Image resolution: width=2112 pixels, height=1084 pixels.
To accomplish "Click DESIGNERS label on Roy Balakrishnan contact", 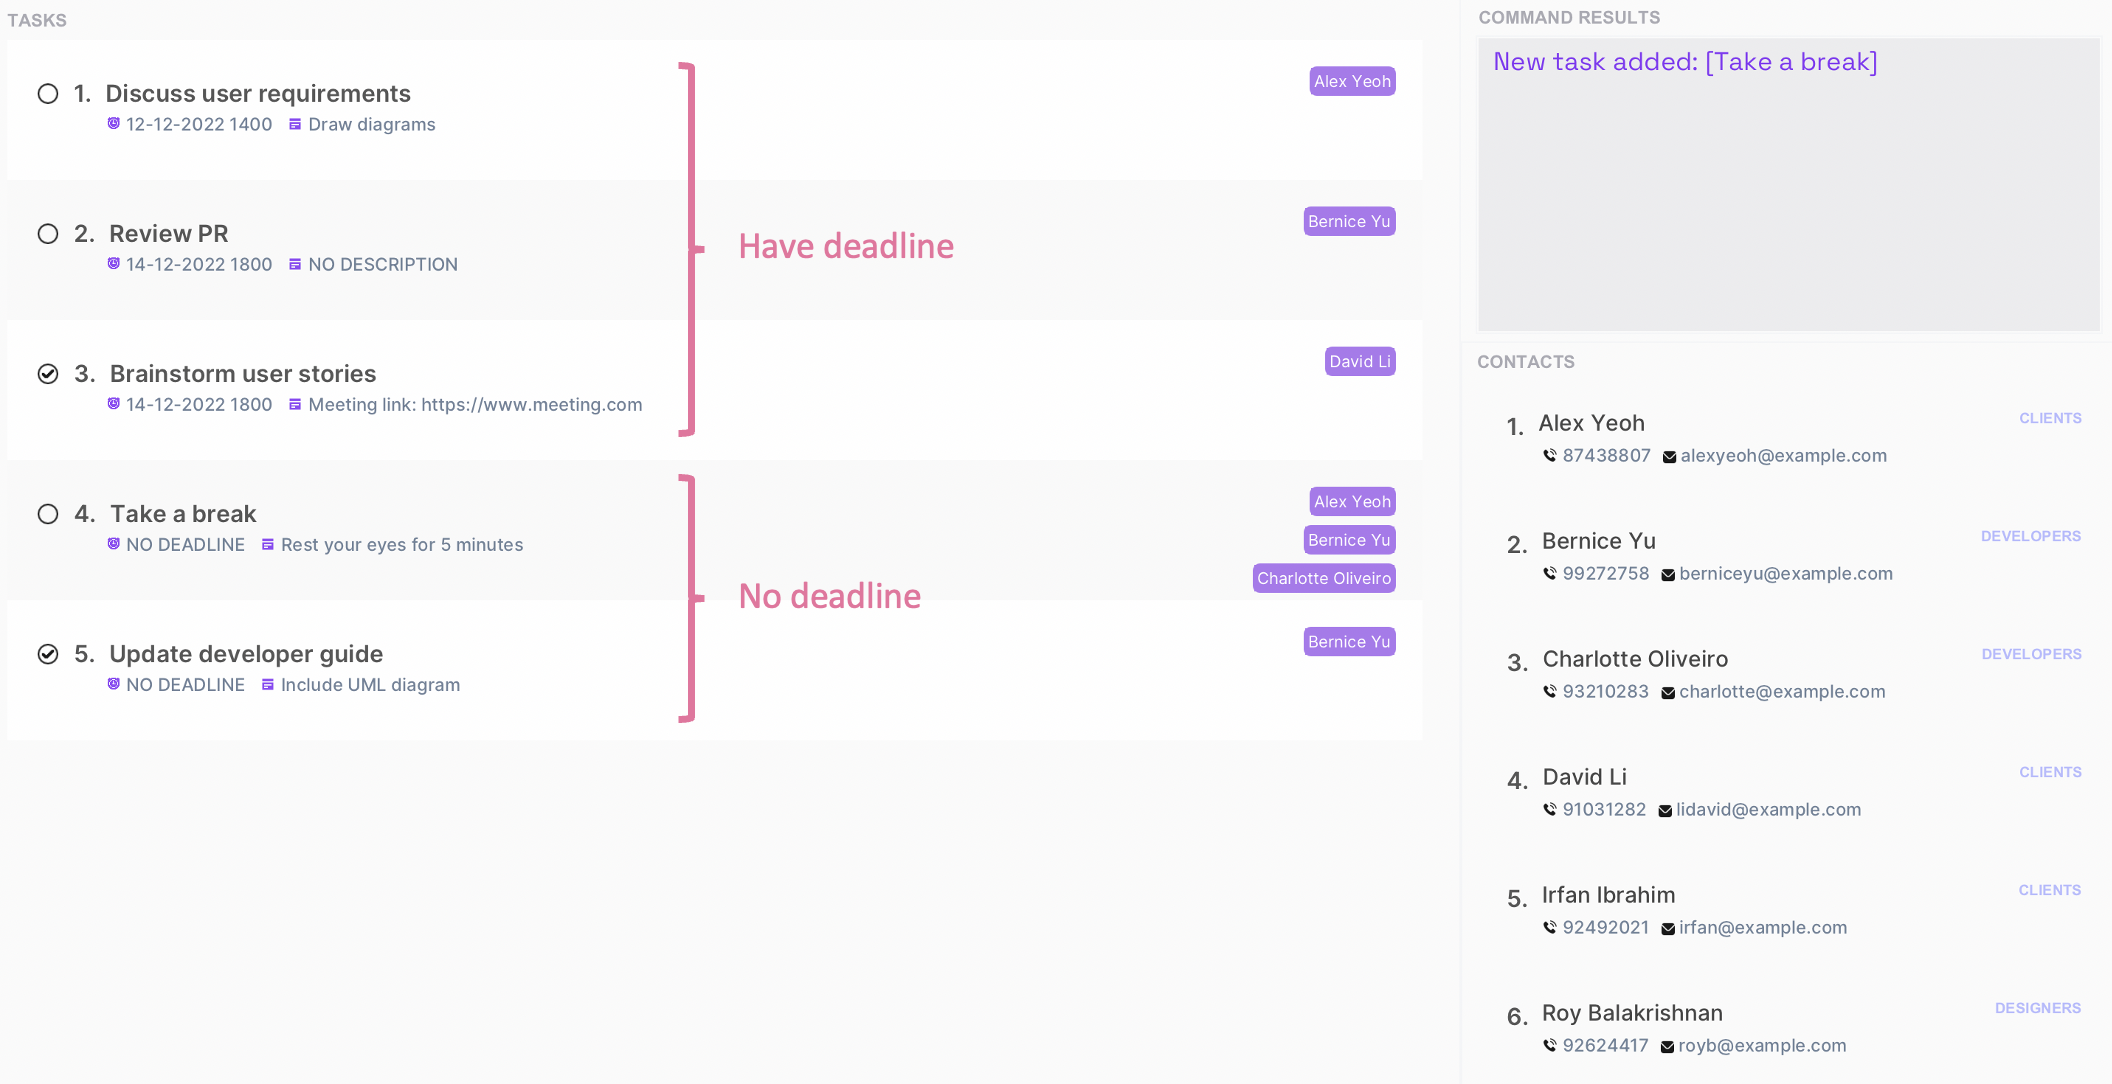I will coord(2038,1009).
